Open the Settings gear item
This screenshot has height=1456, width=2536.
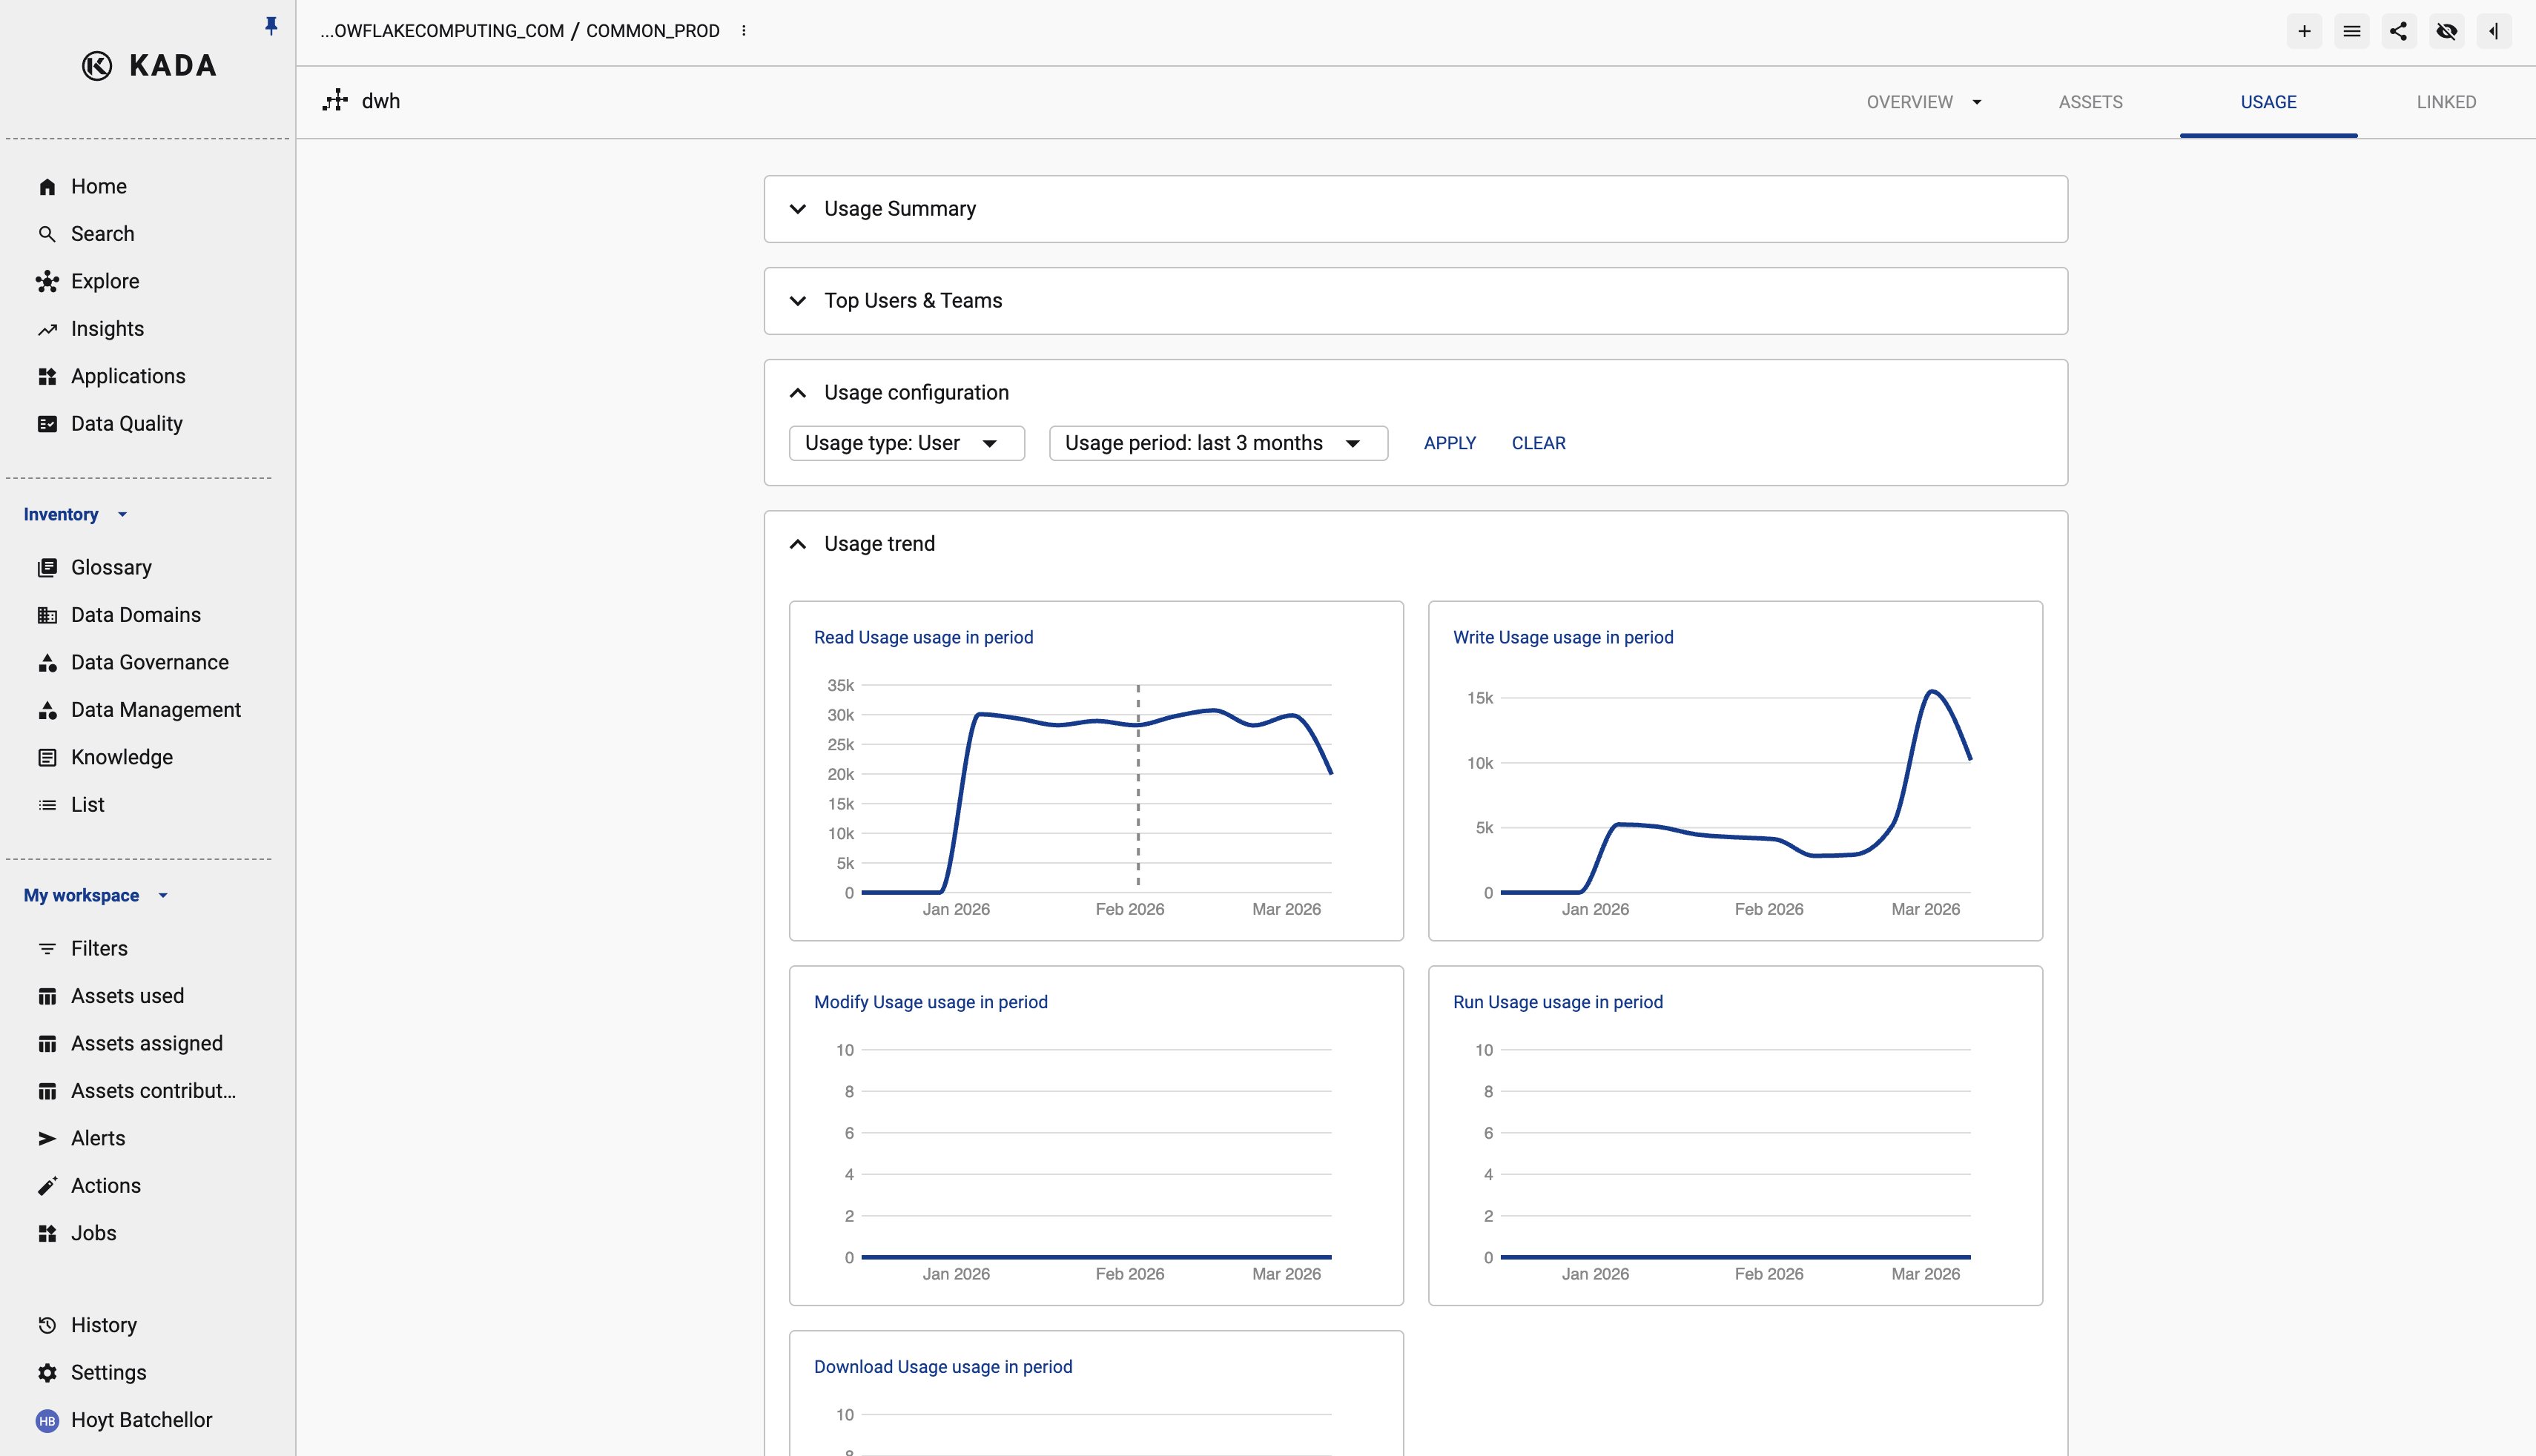coord(108,1372)
